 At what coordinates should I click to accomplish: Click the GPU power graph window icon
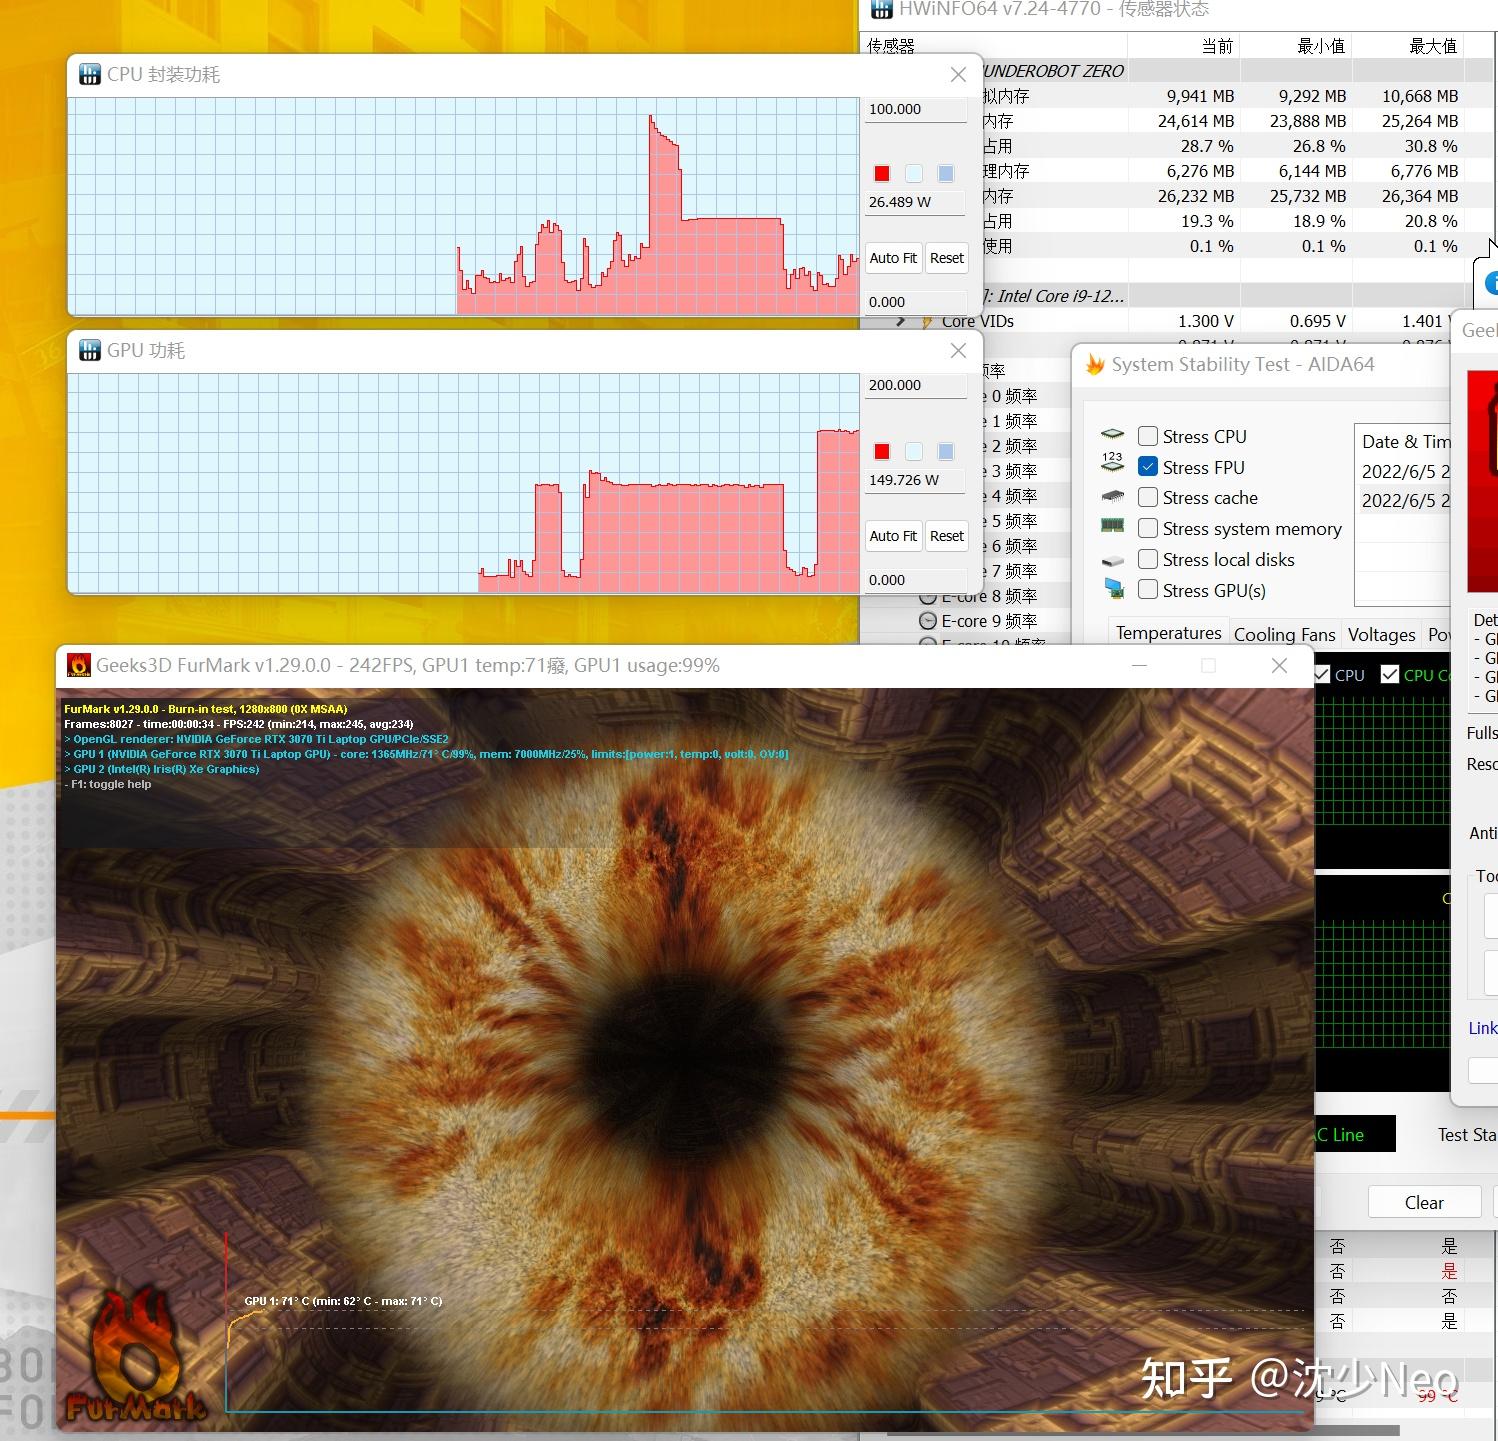pos(90,351)
